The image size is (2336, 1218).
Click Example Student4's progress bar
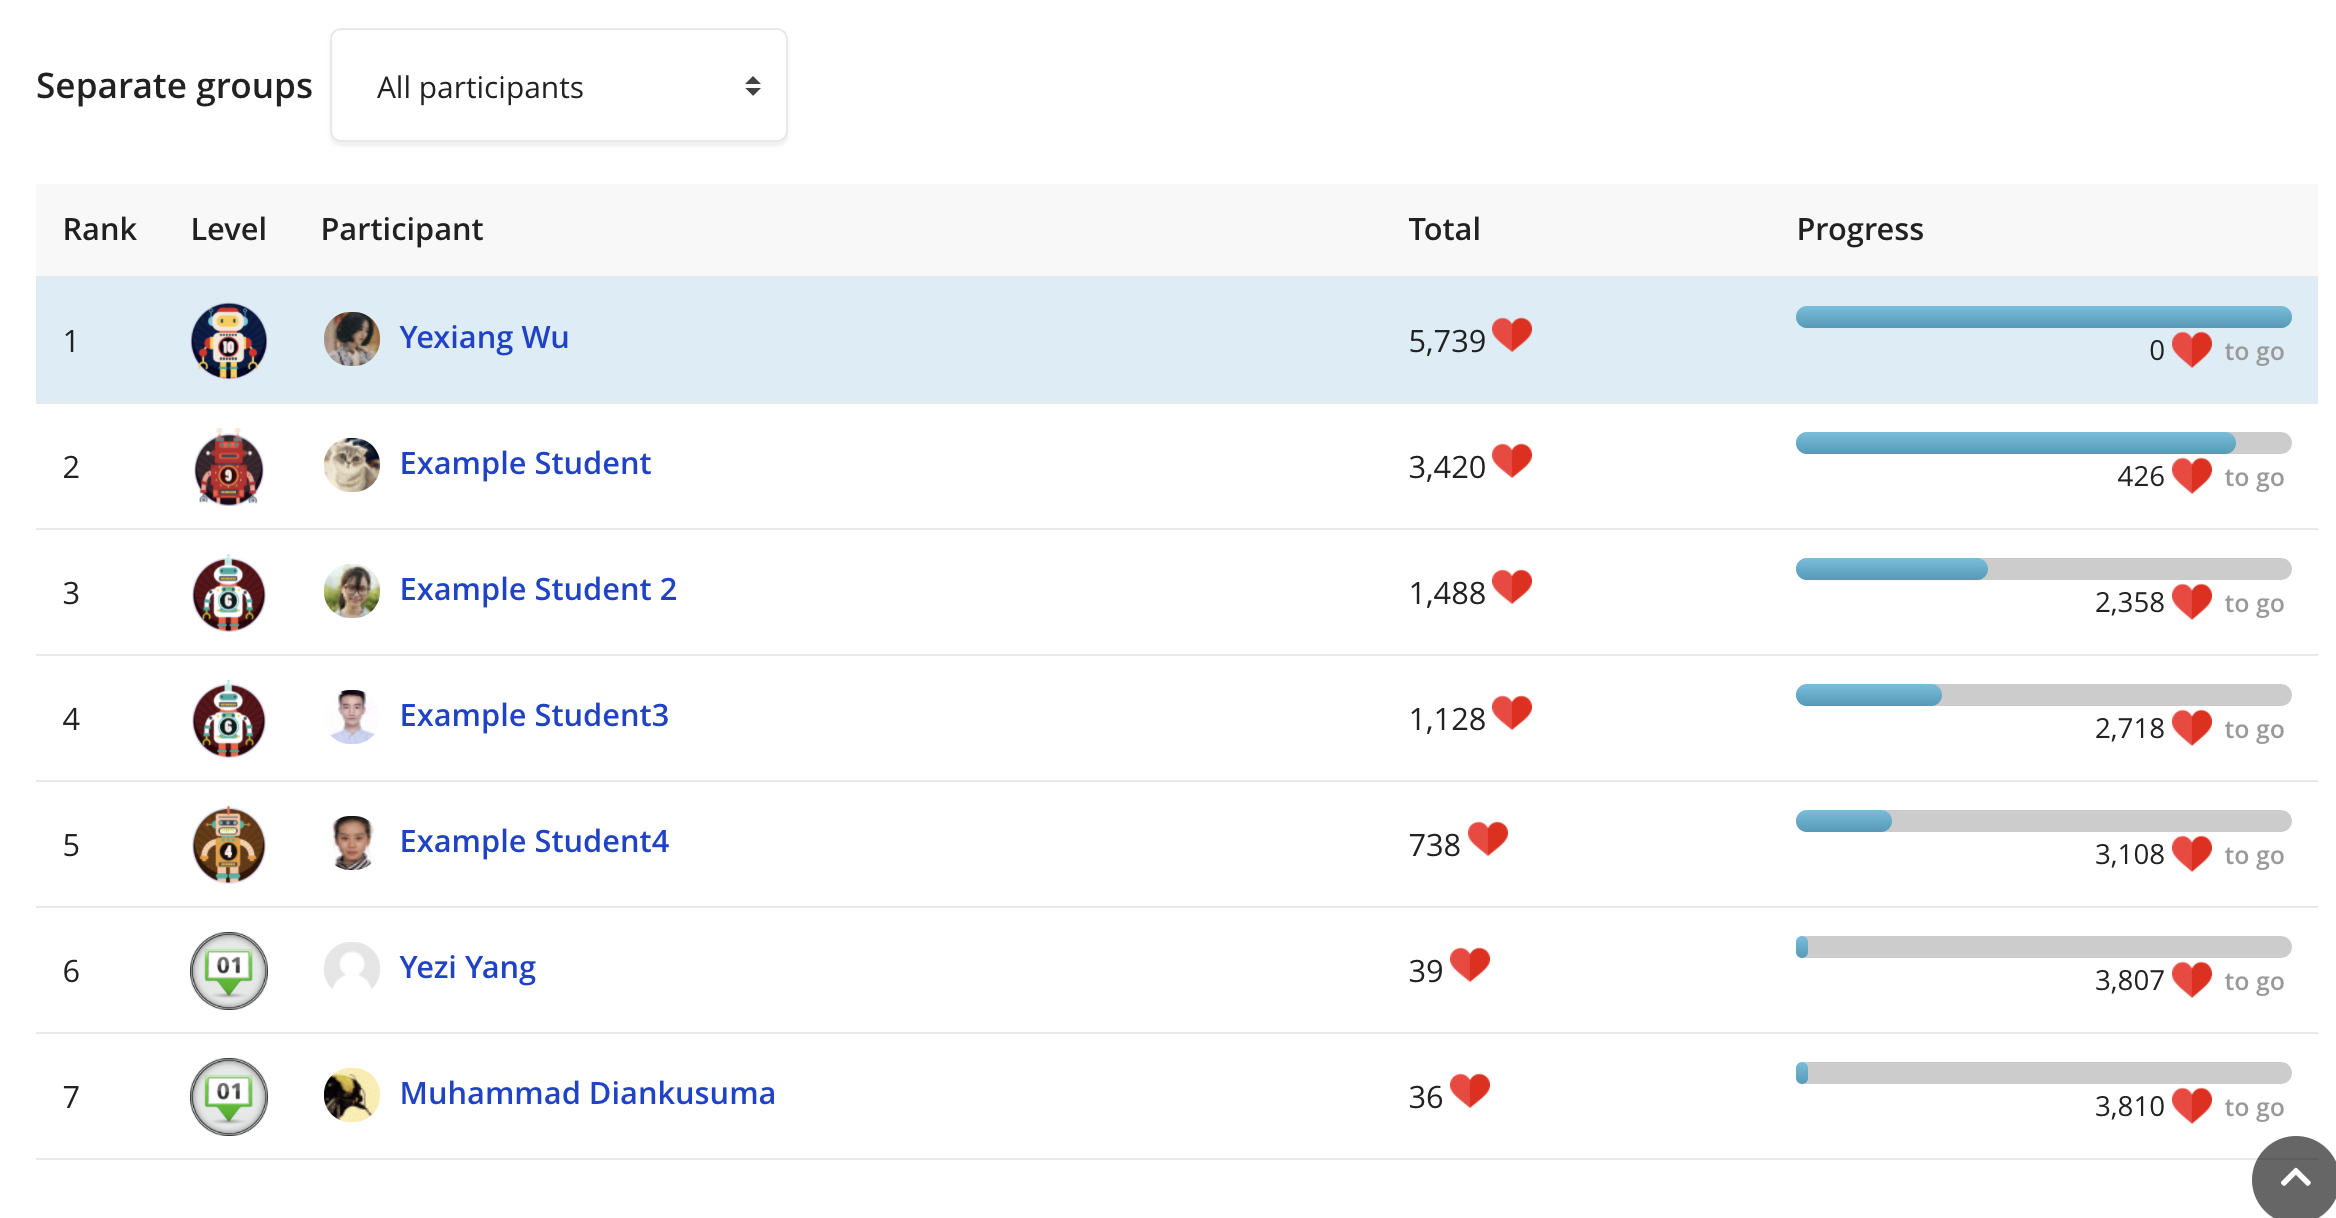2043,821
